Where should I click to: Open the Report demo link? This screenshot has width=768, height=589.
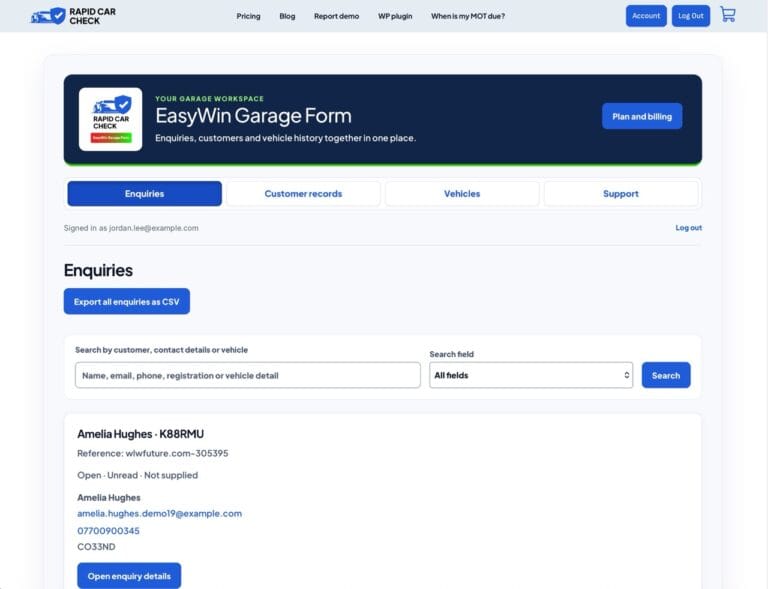(336, 16)
